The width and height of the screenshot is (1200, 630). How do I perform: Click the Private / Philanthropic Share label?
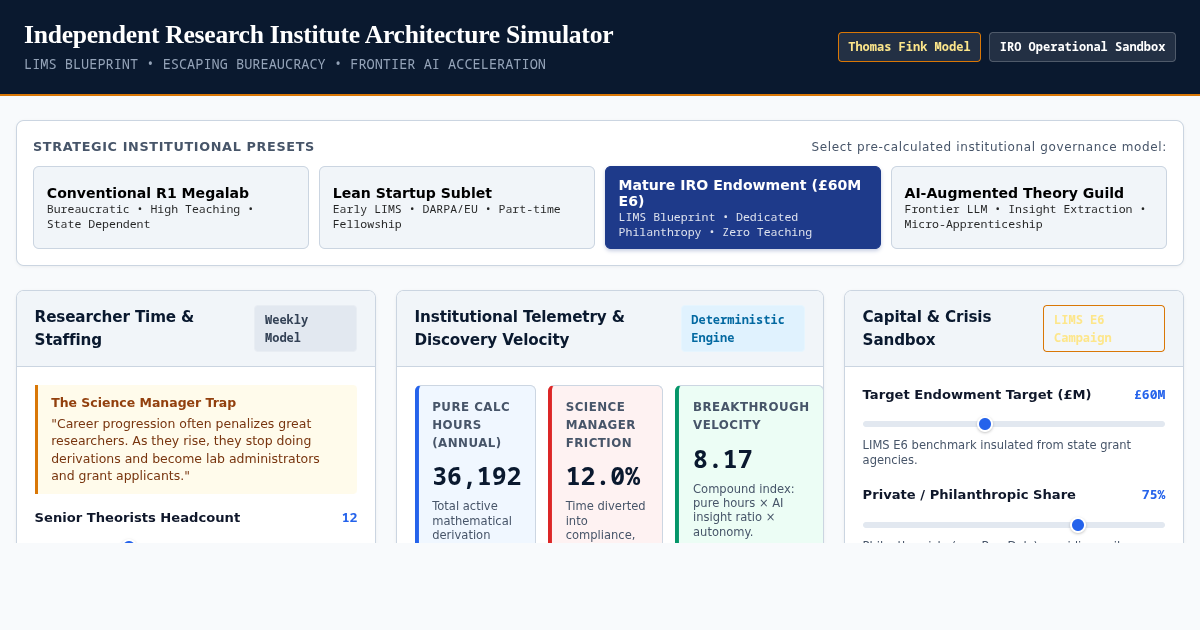point(969,495)
